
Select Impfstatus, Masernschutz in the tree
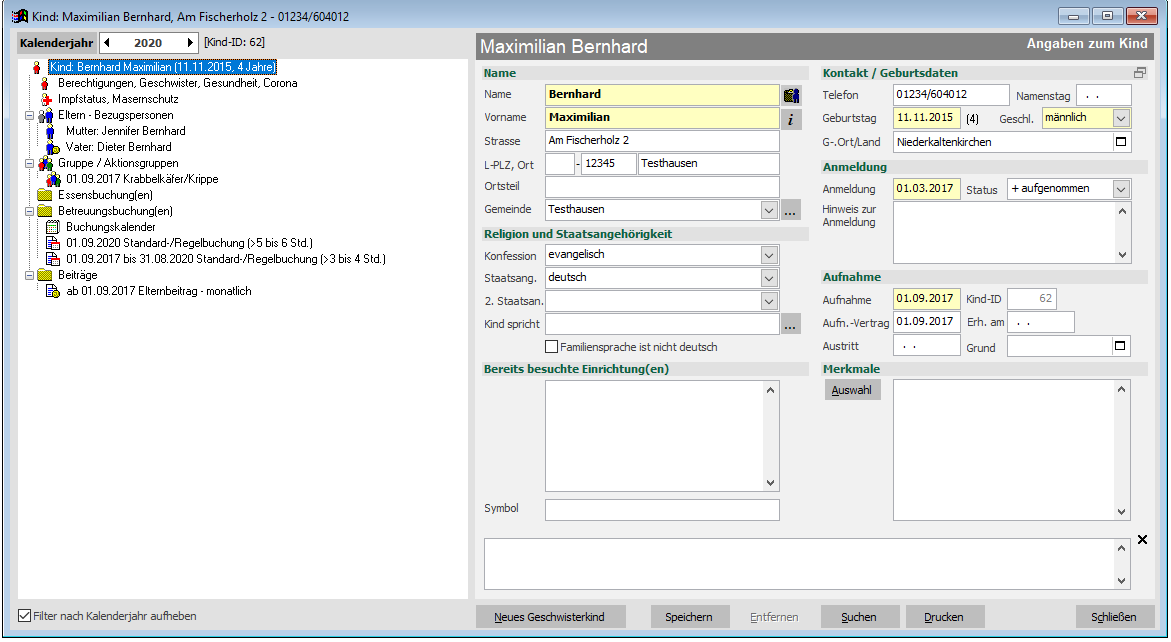[118, 99]
